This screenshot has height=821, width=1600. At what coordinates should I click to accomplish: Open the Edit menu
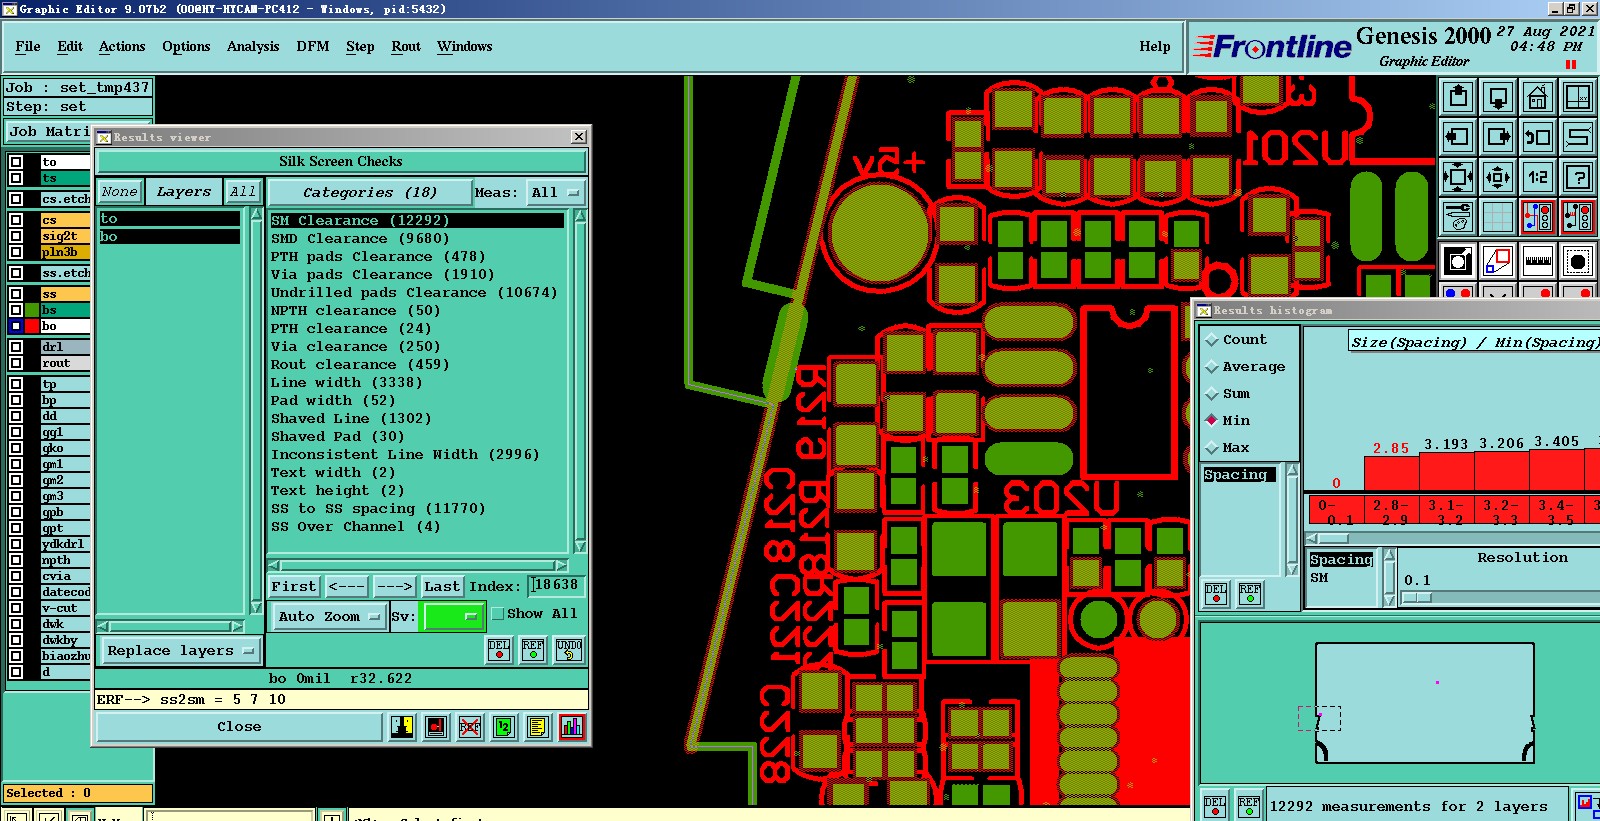coord(70,46)
